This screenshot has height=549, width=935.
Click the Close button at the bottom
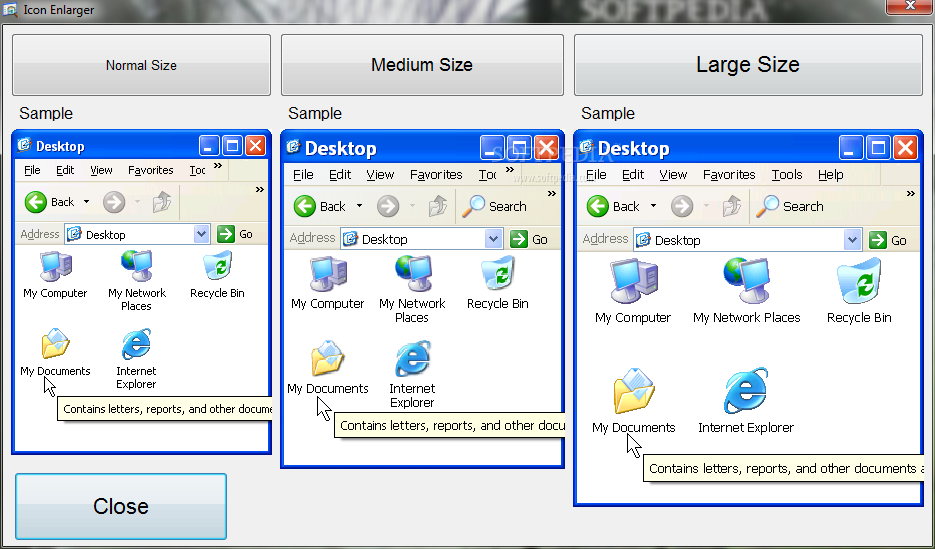coord(121,506)
